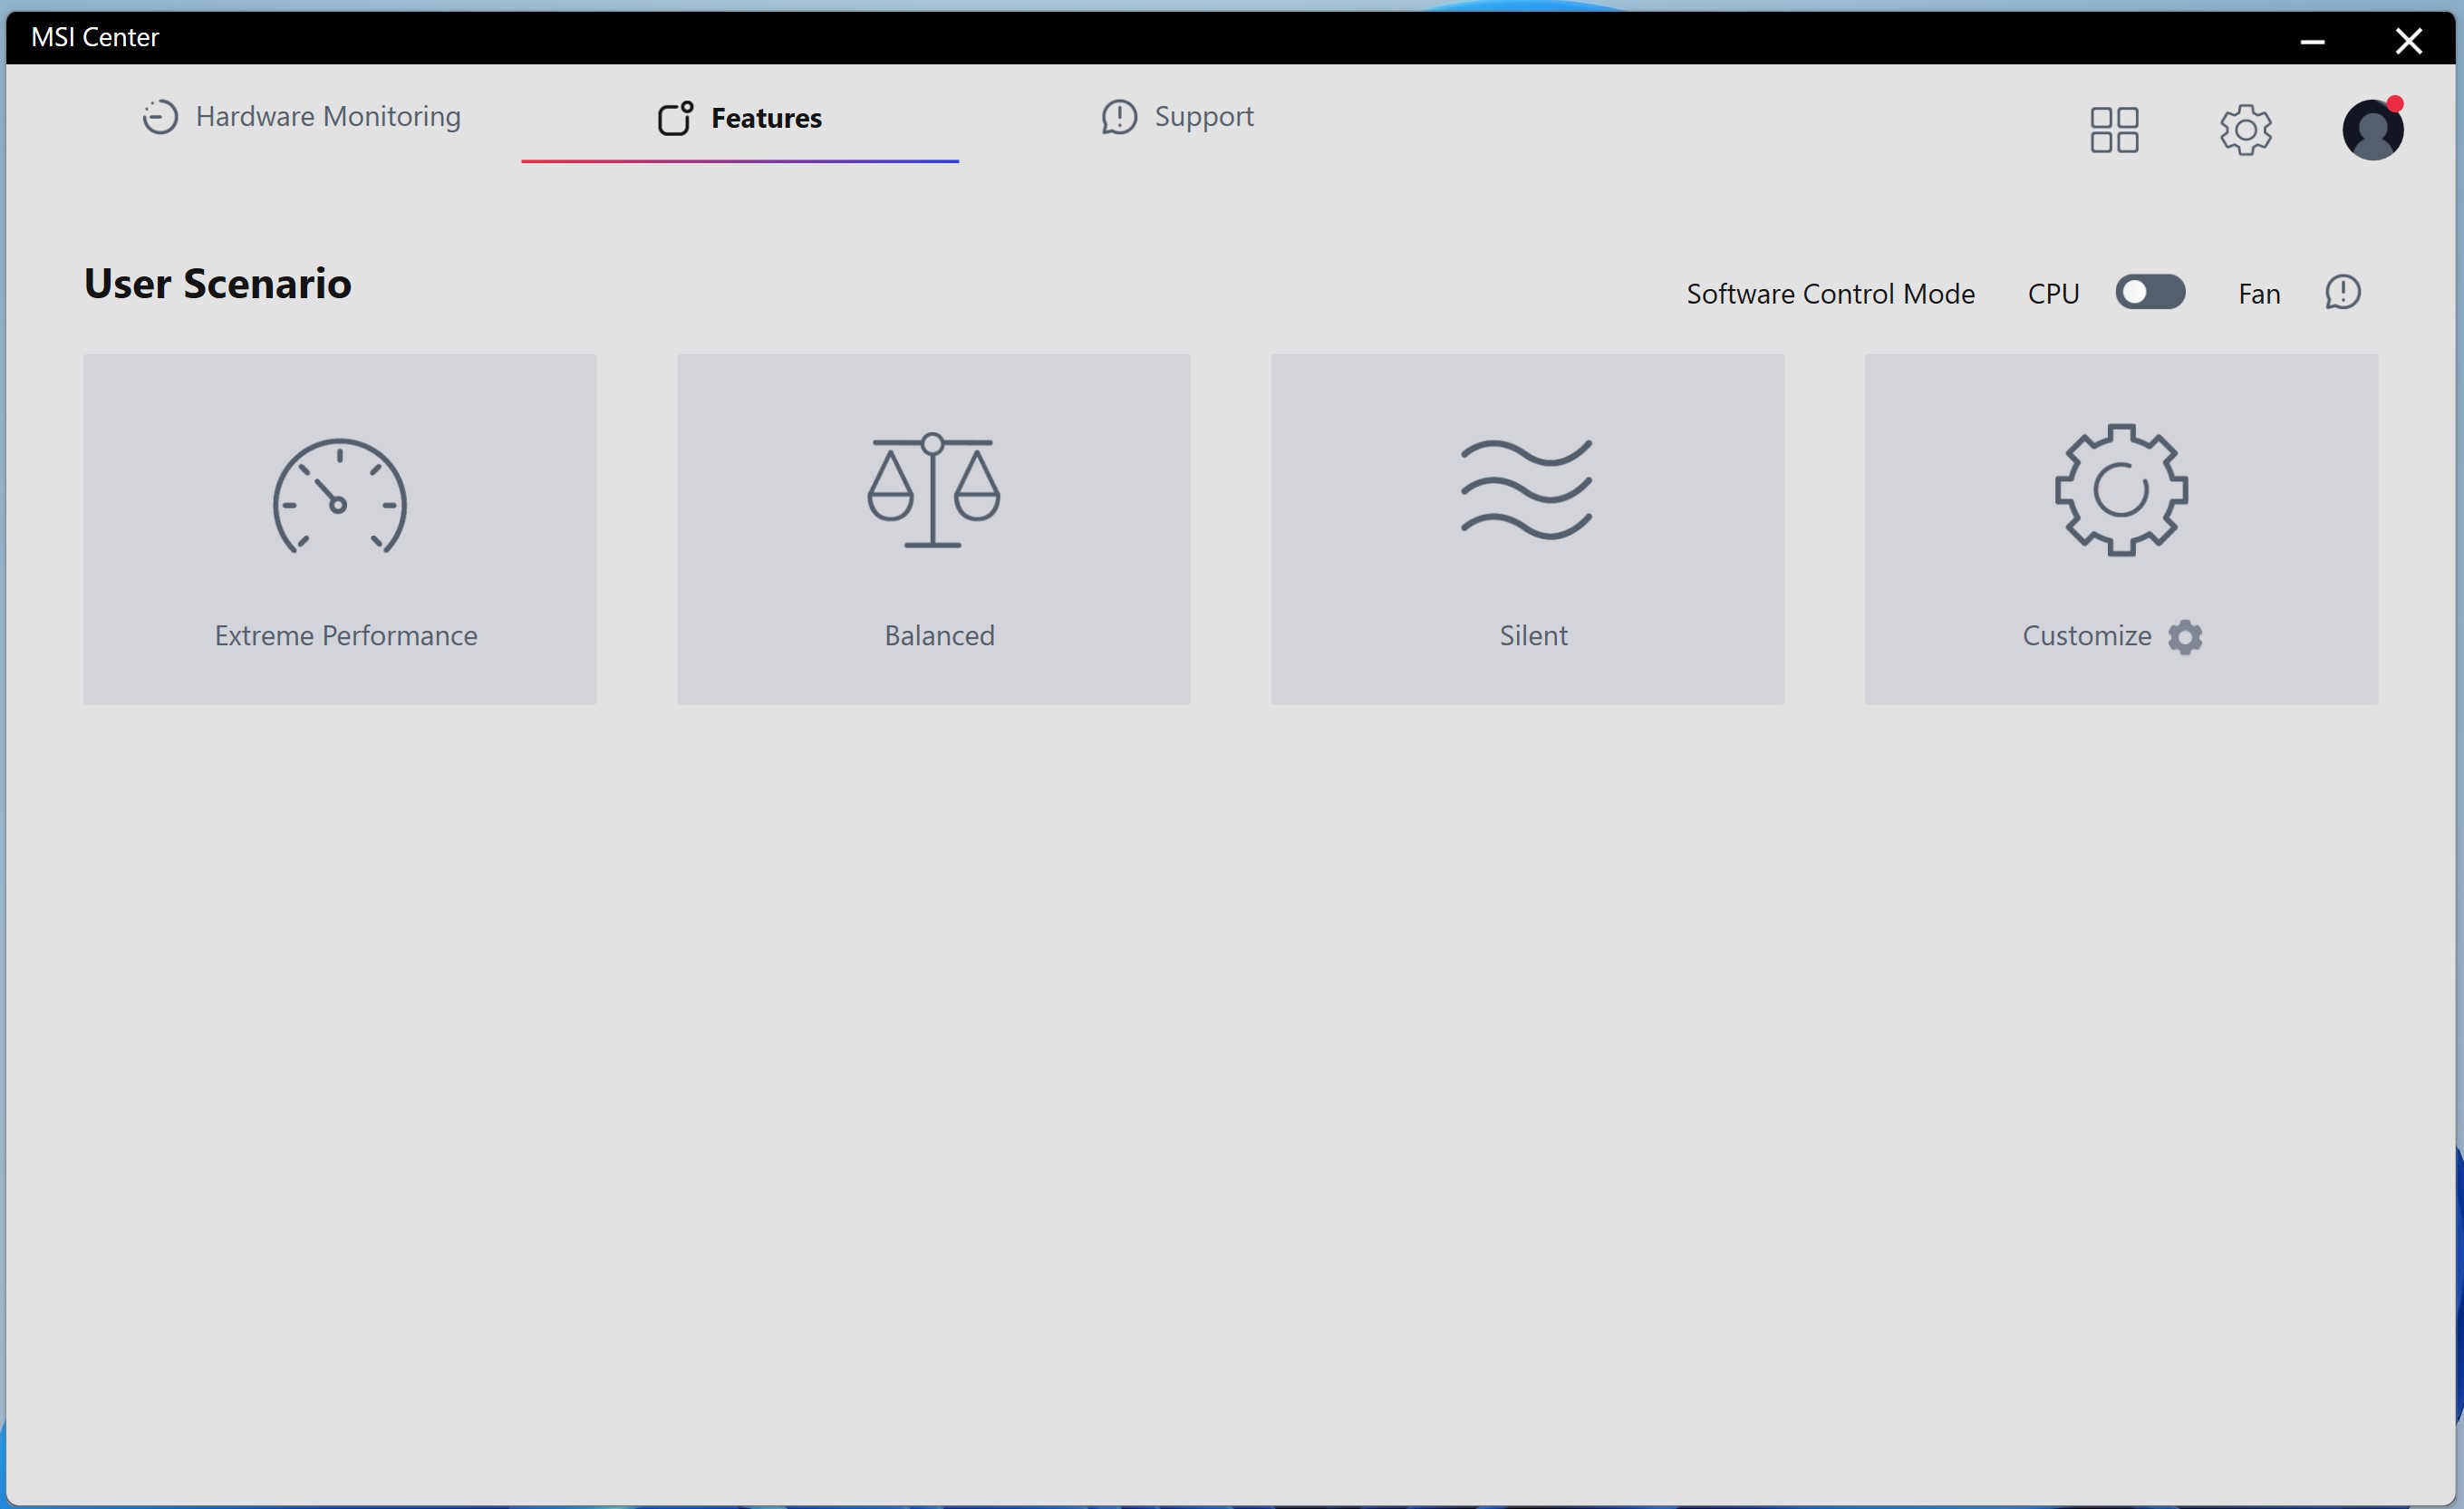The image size is (2464, 1509).
Task: Switch to the Hardware Monitoring tab
Action: pos(300,117)
